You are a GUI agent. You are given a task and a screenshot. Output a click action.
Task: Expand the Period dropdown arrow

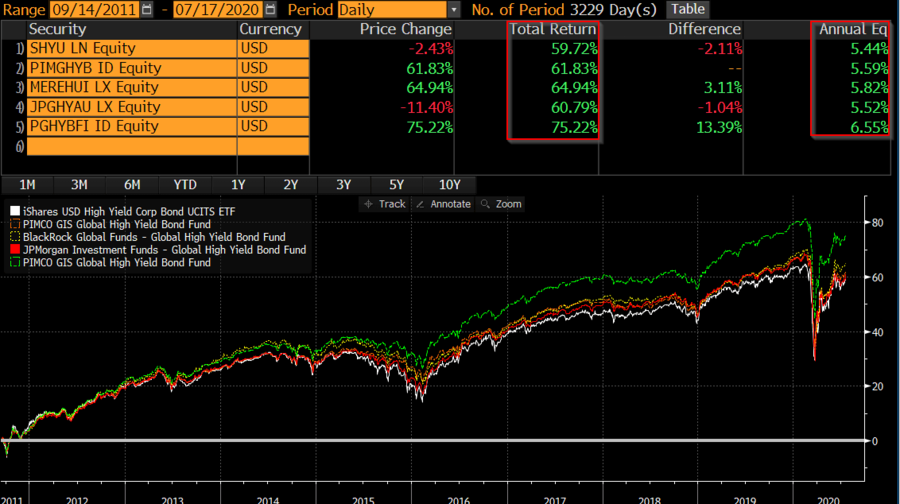pyautogui.click(x=454, y=10)
